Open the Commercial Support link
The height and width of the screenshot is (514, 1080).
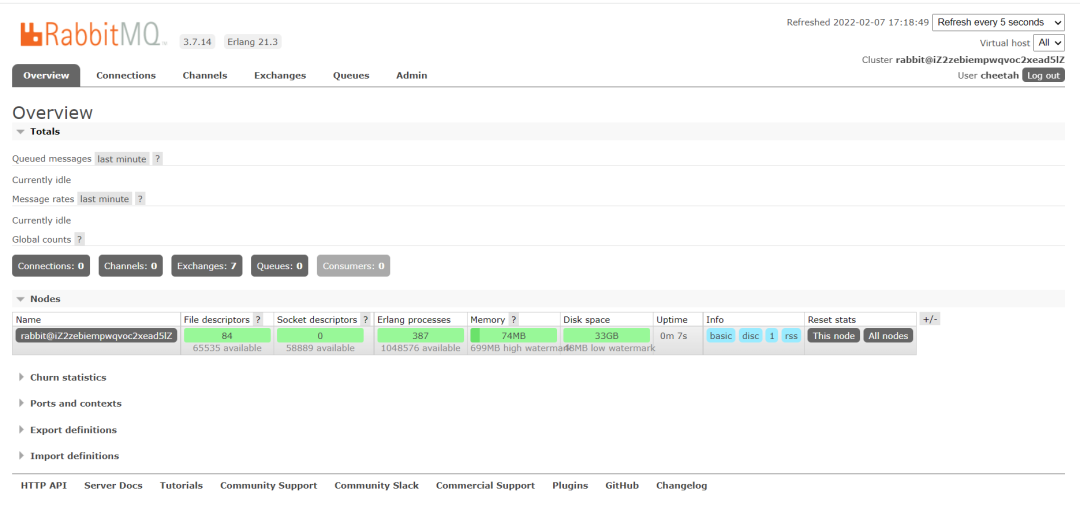point(486,486)
